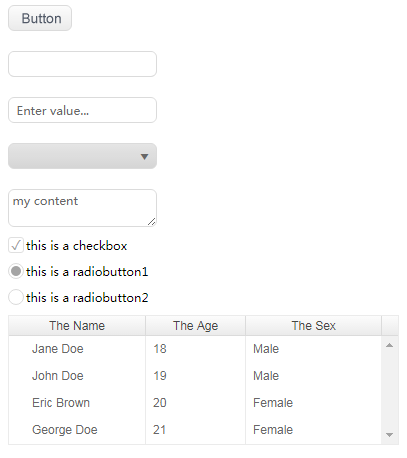Image resolution: width=407 pixels, height=458 pixels.
Task: Click the table scrollbar up arrow
Action: [389, 345]
